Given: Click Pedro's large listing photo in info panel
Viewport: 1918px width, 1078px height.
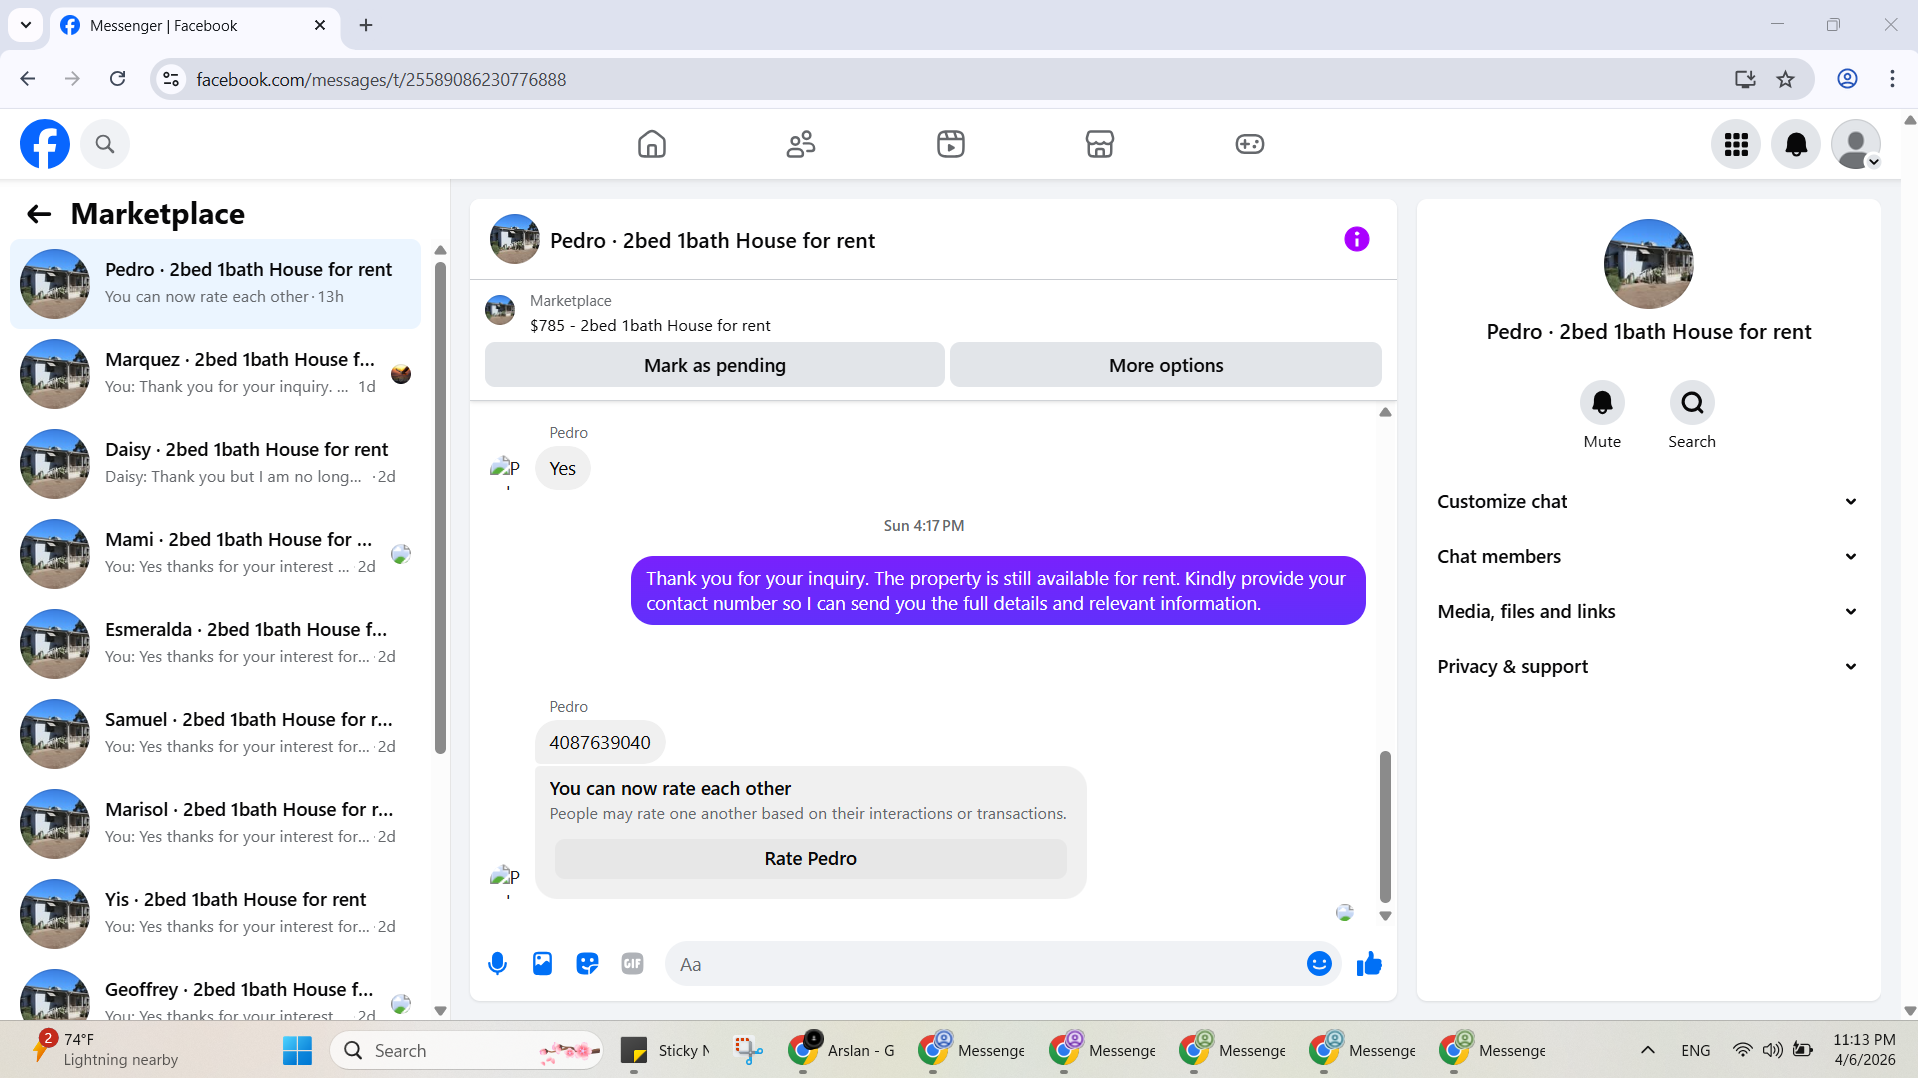Looking at the screenshot, I should [1648, 264].
